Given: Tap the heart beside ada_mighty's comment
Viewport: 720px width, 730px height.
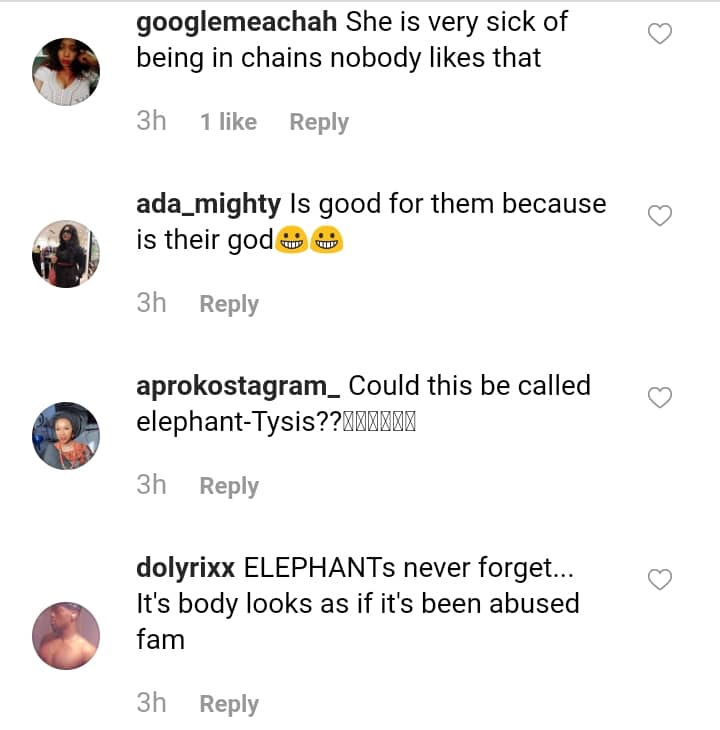Looking at the screenshot, I should tap(660, 216).
